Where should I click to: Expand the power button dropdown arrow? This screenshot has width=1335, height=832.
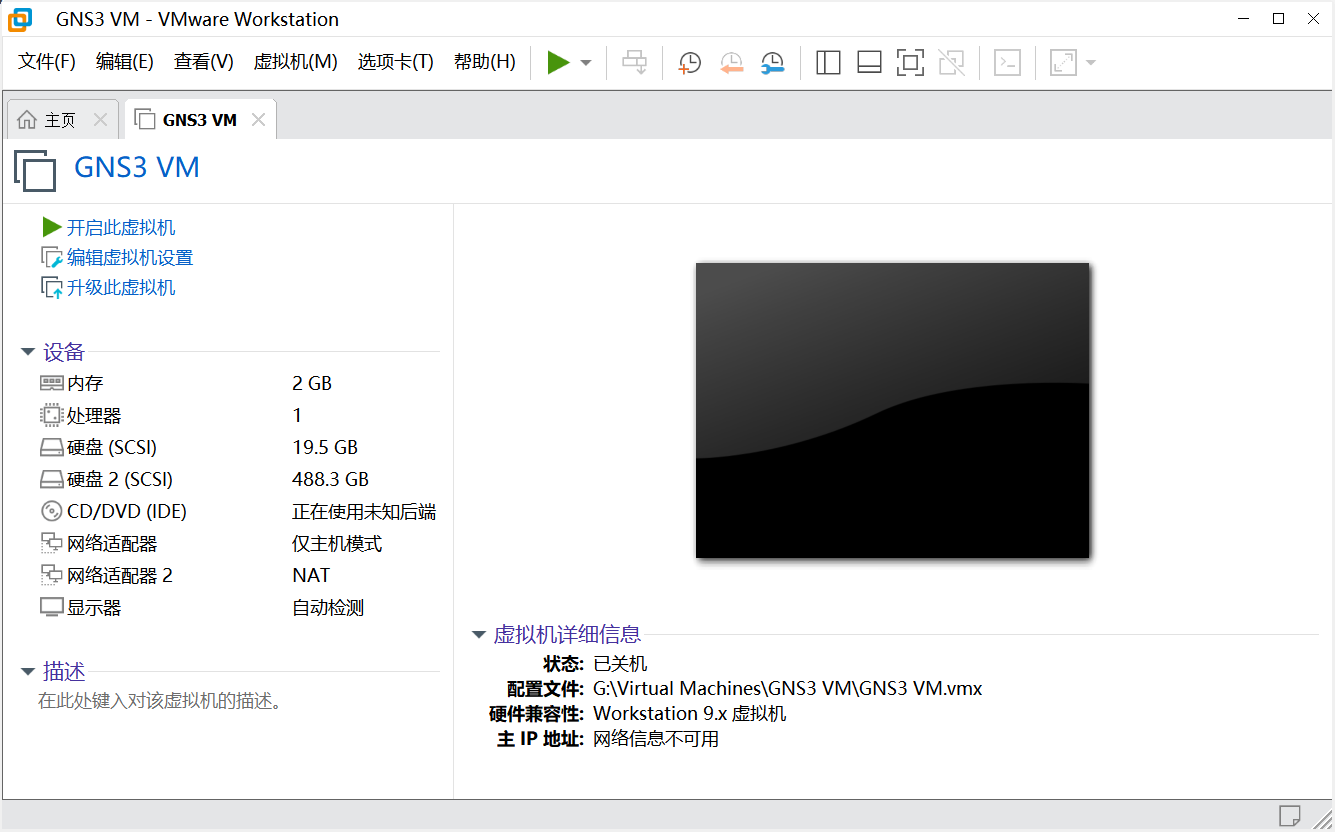[585, 62]
